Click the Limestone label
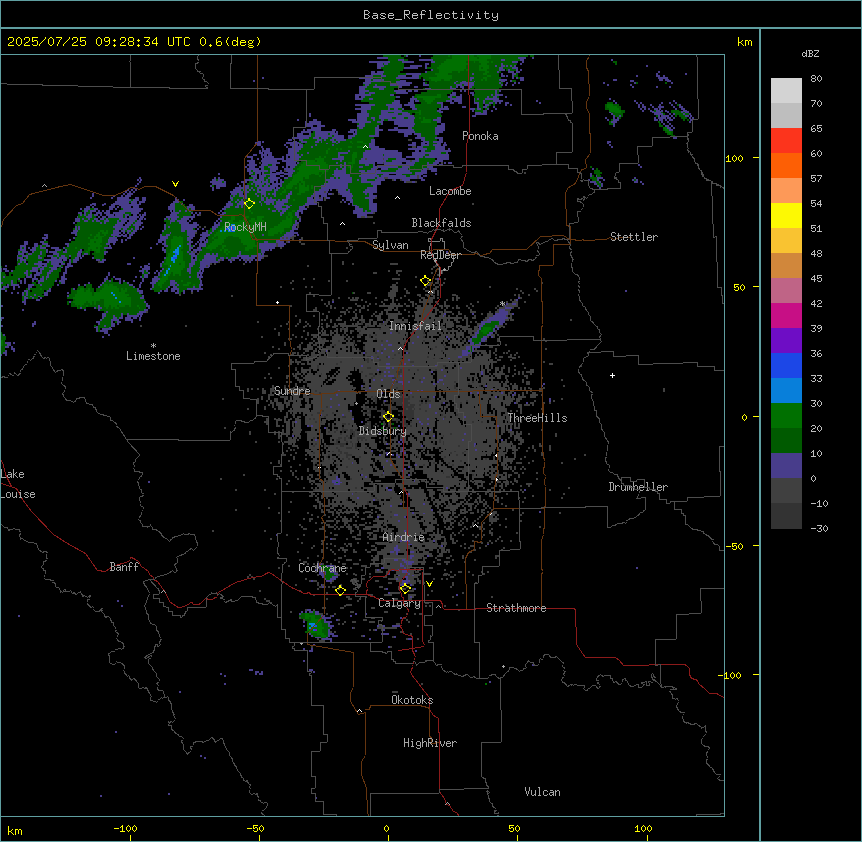 pyautogui.click(x=153, y=356)
